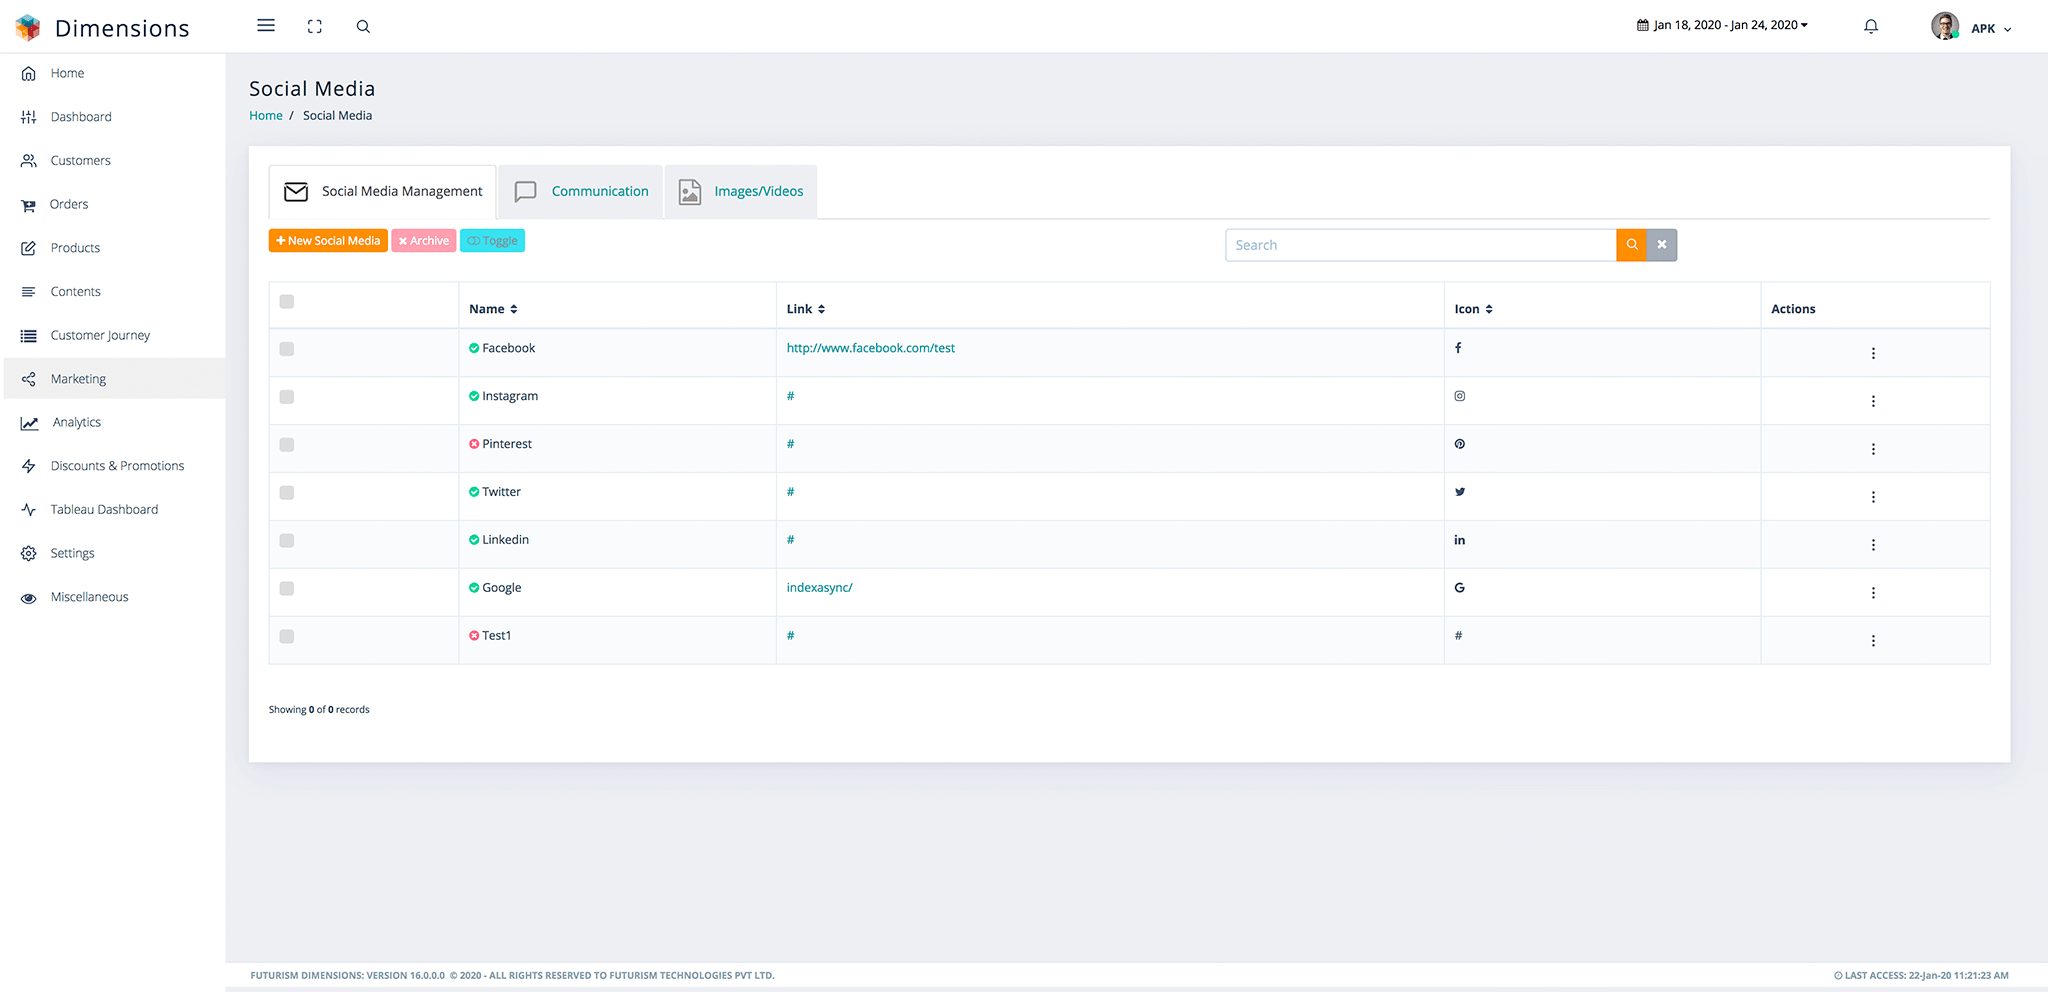
Task: Switch to the Communication tab
Action: (x=581, y=191)
